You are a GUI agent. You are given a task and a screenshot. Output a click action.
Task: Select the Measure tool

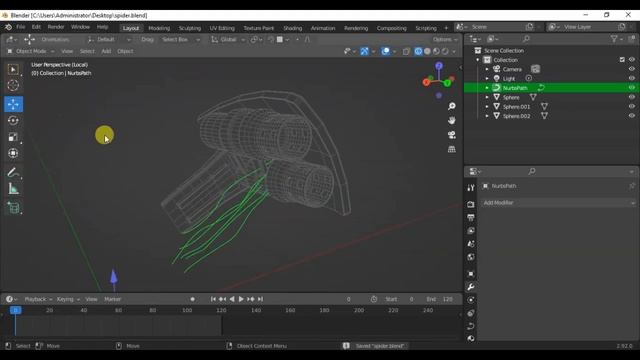pyautogui.click(x=13, y=189)
